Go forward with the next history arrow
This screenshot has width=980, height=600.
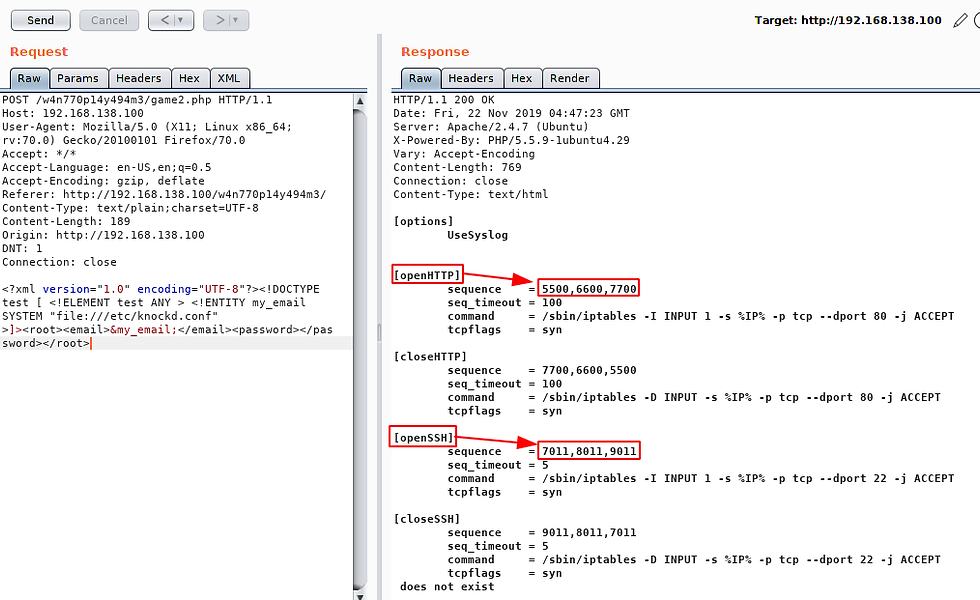pyautogui.click(x=219, y=20)
